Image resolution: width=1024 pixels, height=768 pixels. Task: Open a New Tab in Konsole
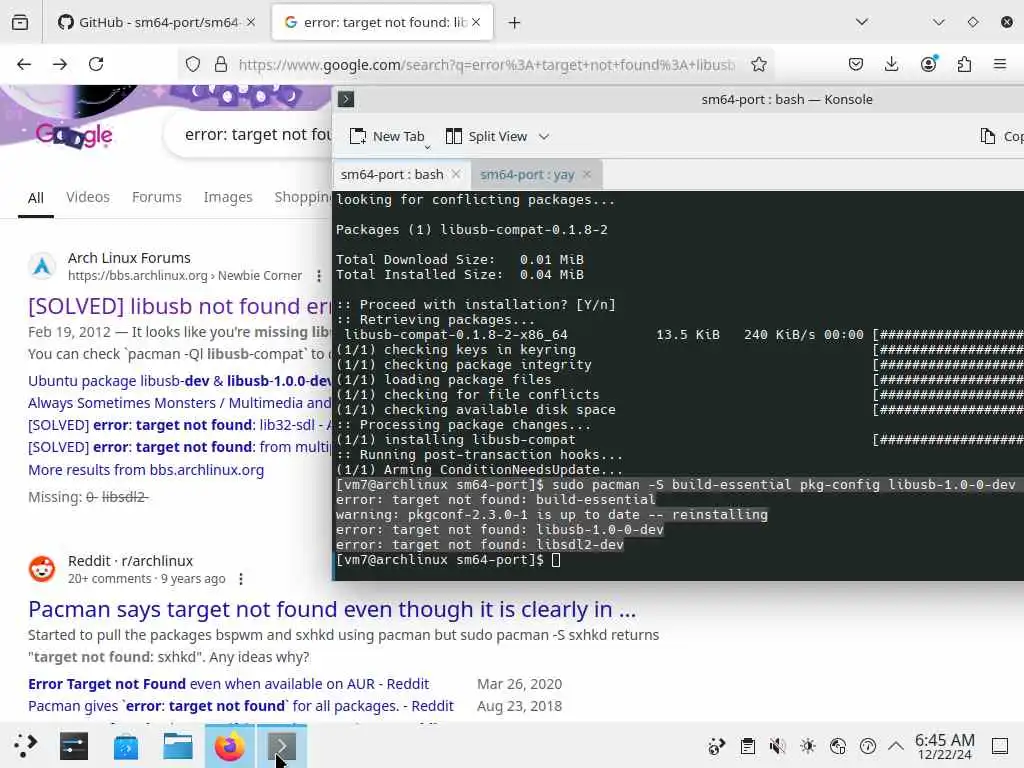[x=387, y=136]
